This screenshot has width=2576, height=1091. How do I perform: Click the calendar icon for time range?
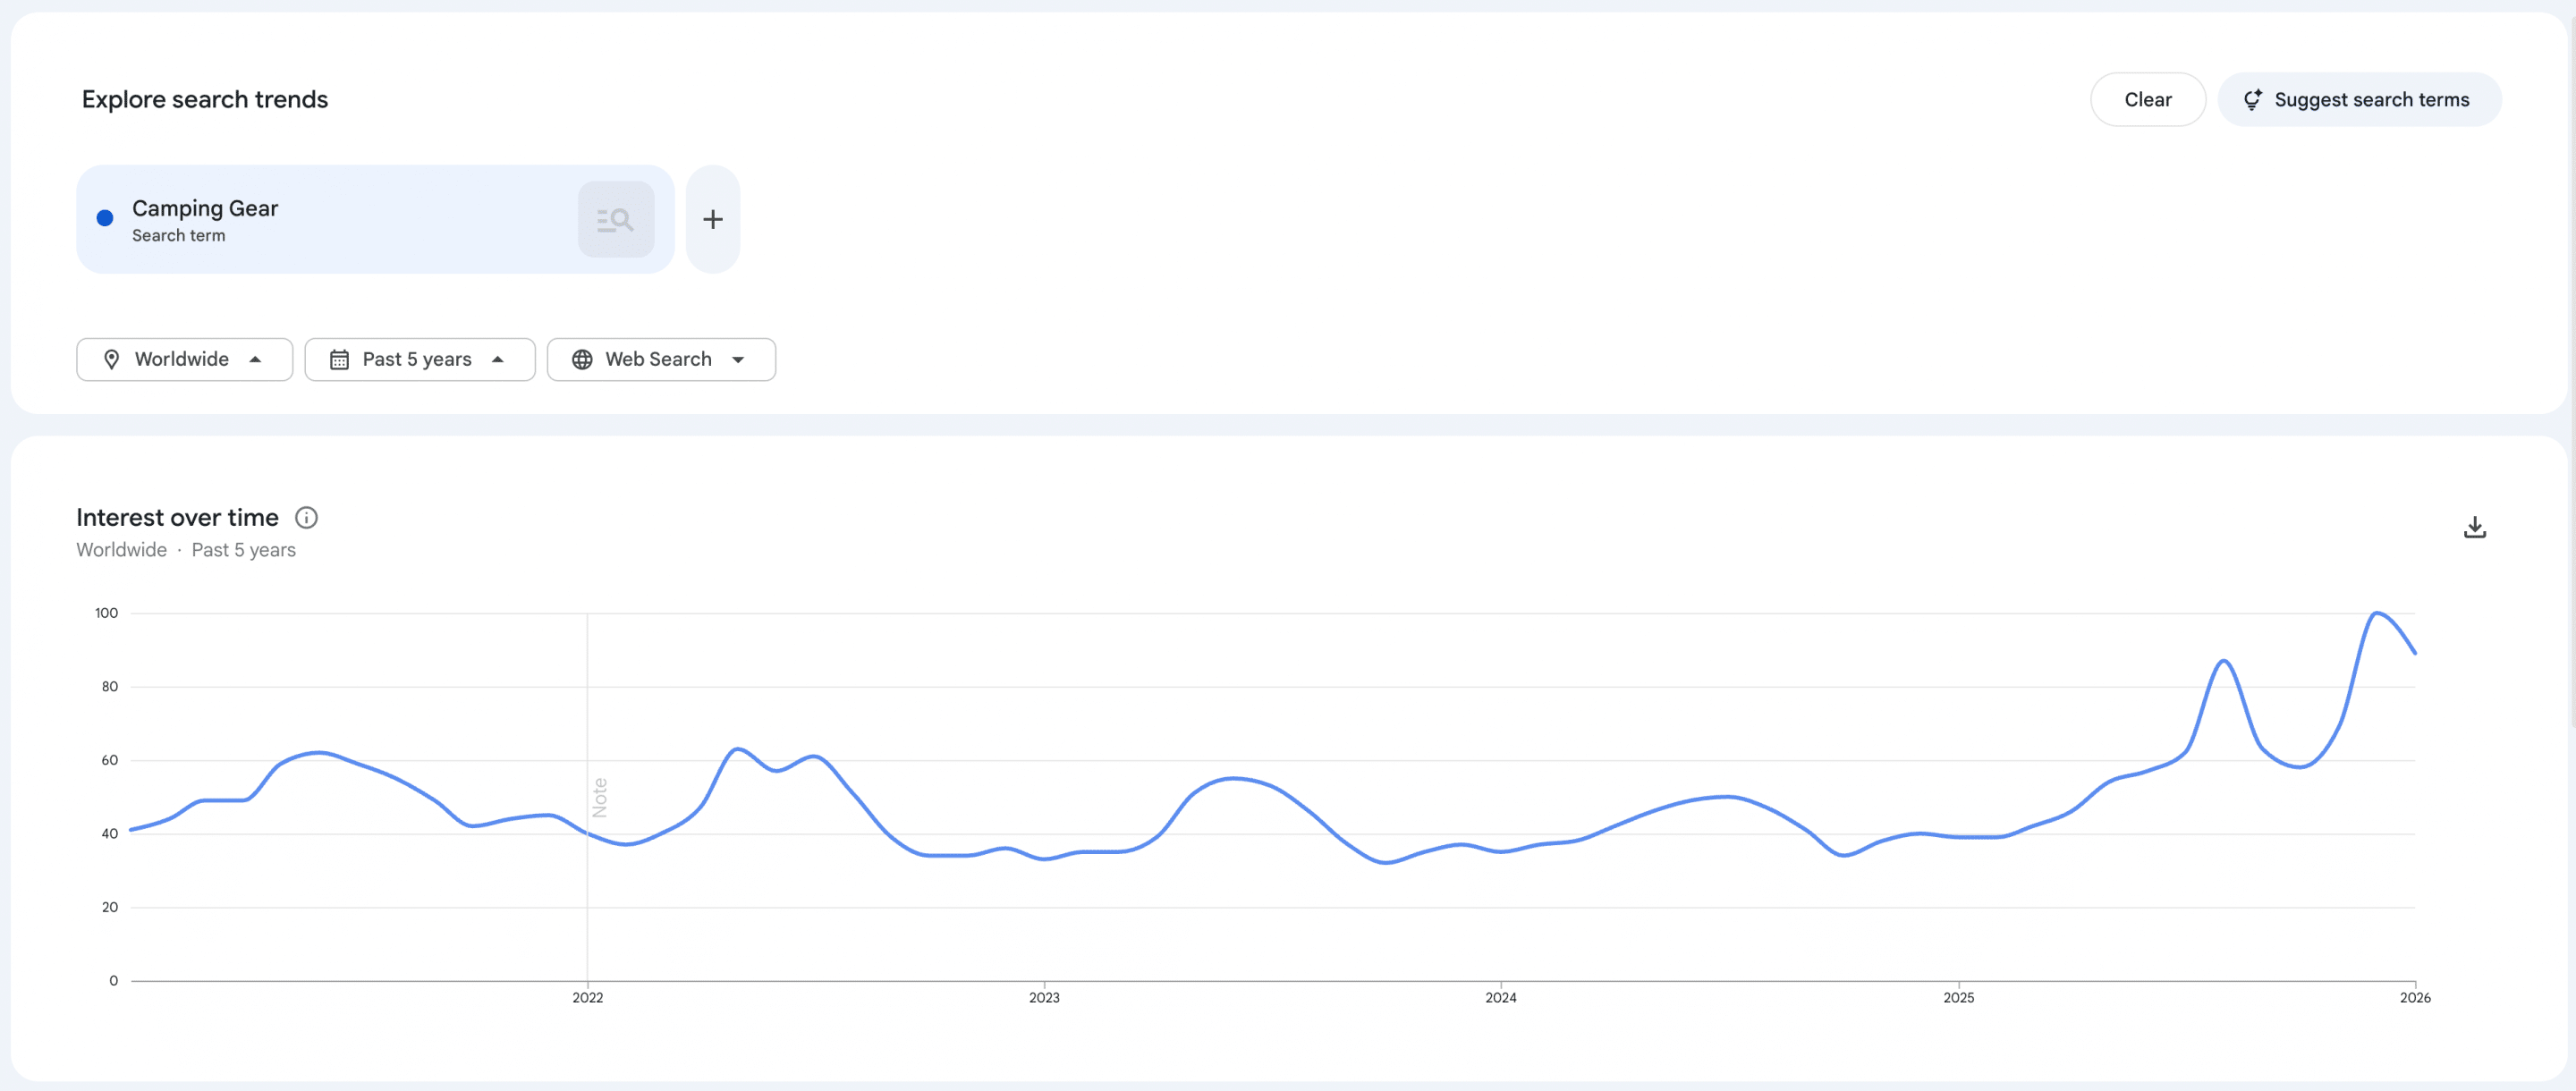[x=340, y=359]
